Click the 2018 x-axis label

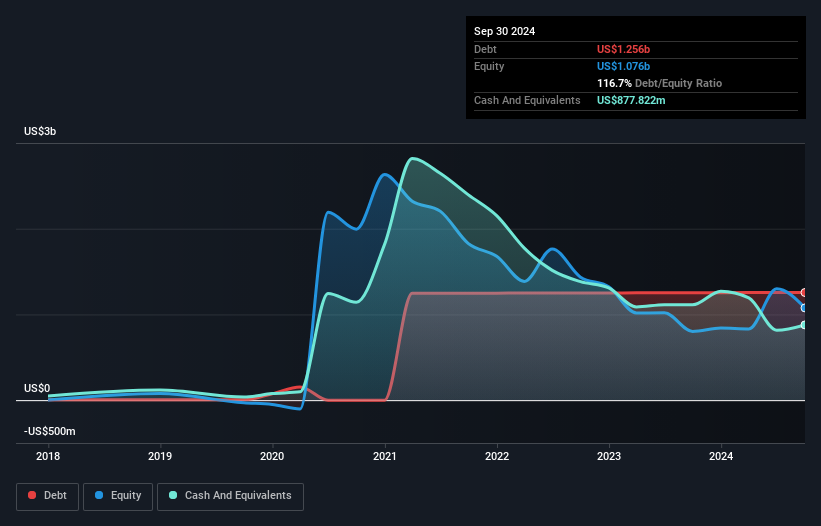[48, 456]
